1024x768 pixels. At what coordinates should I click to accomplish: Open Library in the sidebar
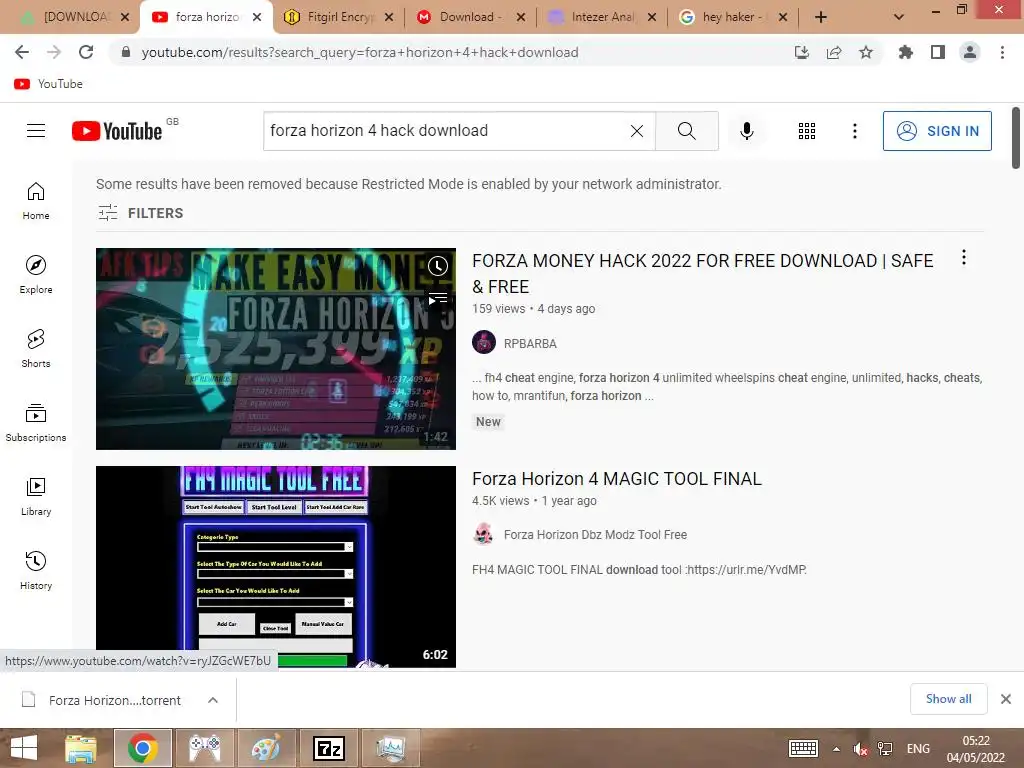click(x=36, y=497)
